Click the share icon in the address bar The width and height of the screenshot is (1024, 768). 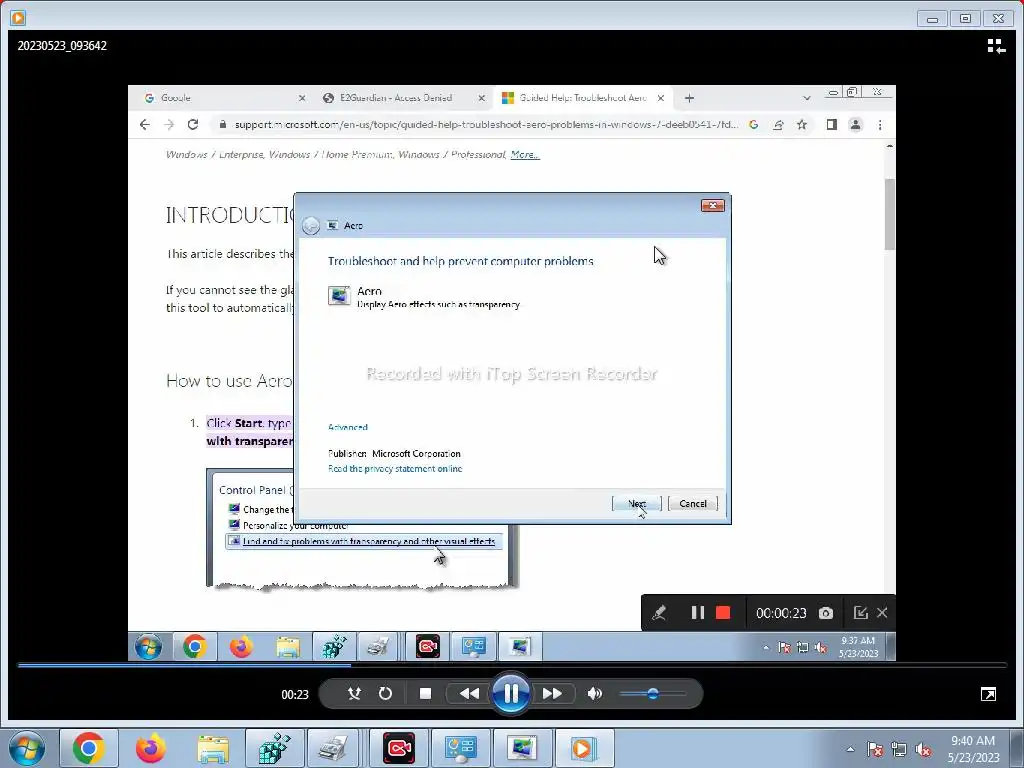[x=778, y=125]
